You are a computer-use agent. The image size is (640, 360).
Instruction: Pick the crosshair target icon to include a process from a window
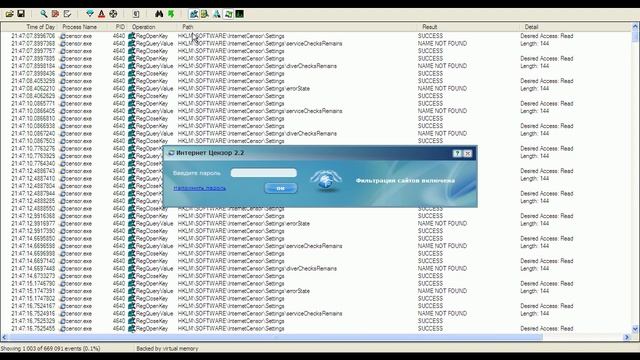[x=113, y=14]
